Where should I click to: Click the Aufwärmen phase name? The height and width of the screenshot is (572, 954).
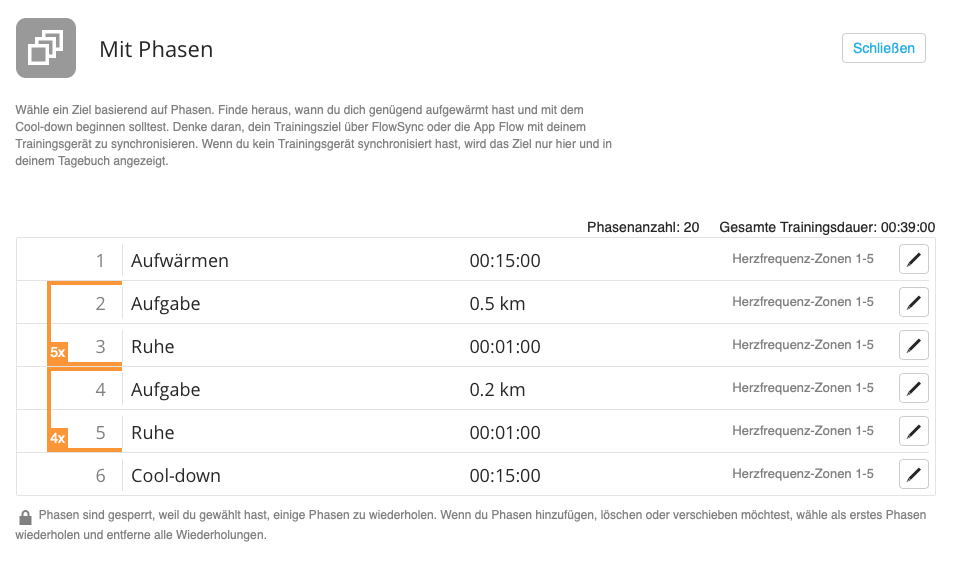pyautogui.click(x=180, y=261)
